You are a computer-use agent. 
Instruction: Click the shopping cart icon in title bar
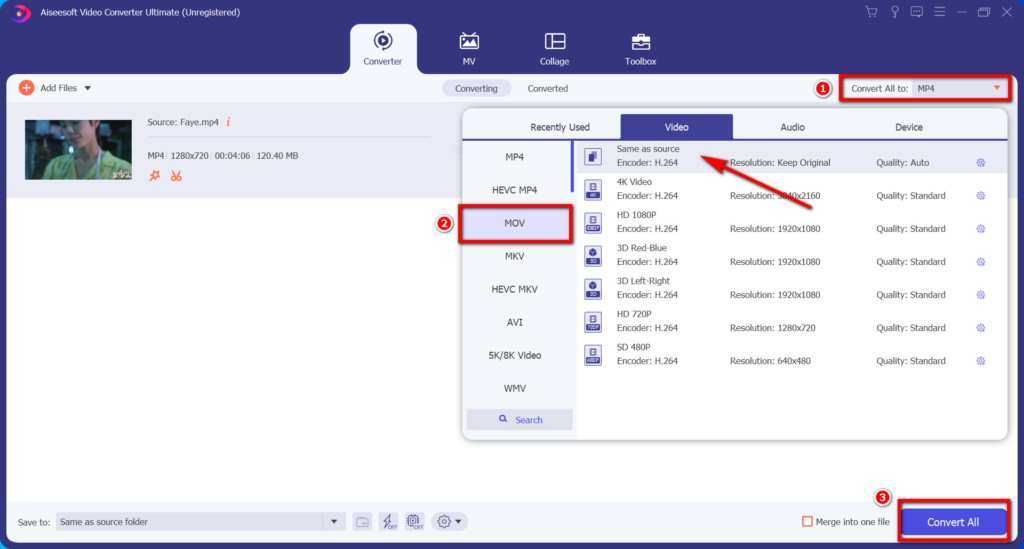pyautogui.click(x=871, y=12)
